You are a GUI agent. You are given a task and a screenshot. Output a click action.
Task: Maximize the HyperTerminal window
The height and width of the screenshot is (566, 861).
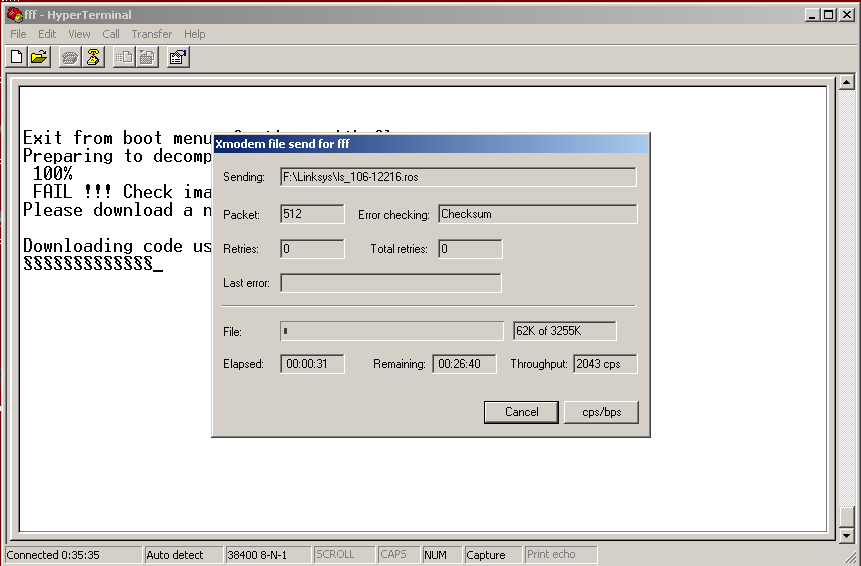click(x=829, y=15)
